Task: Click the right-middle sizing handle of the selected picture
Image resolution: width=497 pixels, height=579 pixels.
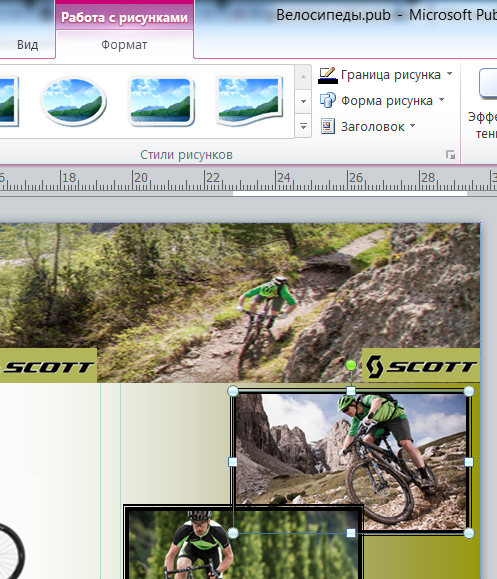Action: 469,462
